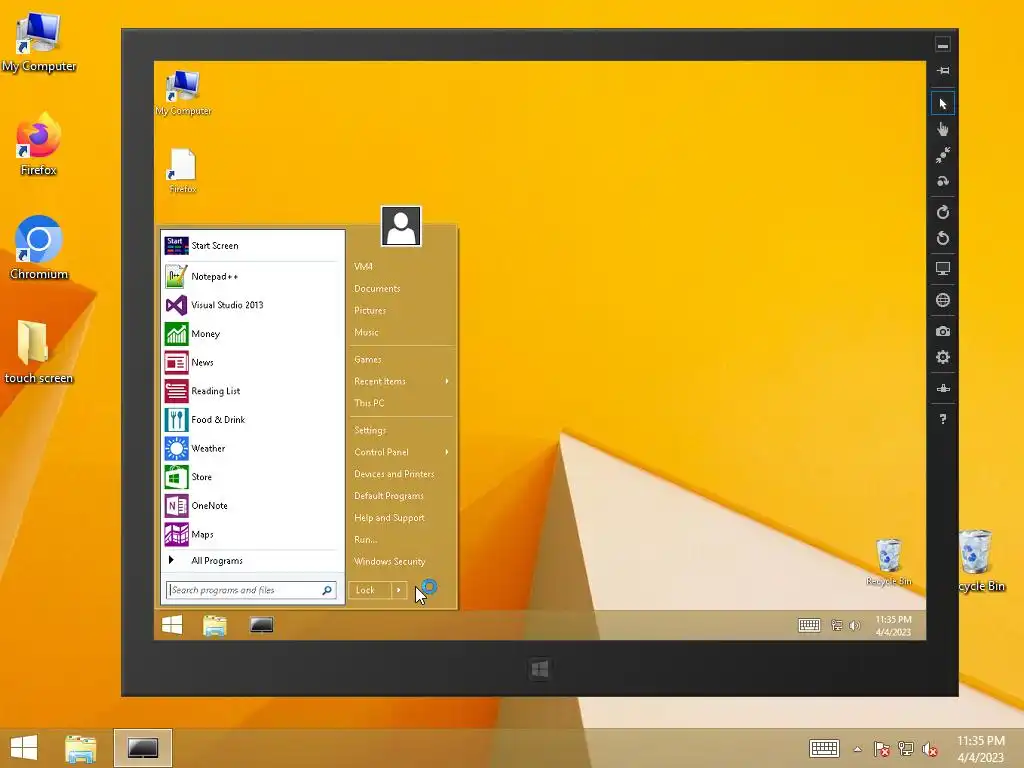The width and height of the screenshot is (1024, 768).
Task: Select the host touch screen folder
Action: coord(39,351)
